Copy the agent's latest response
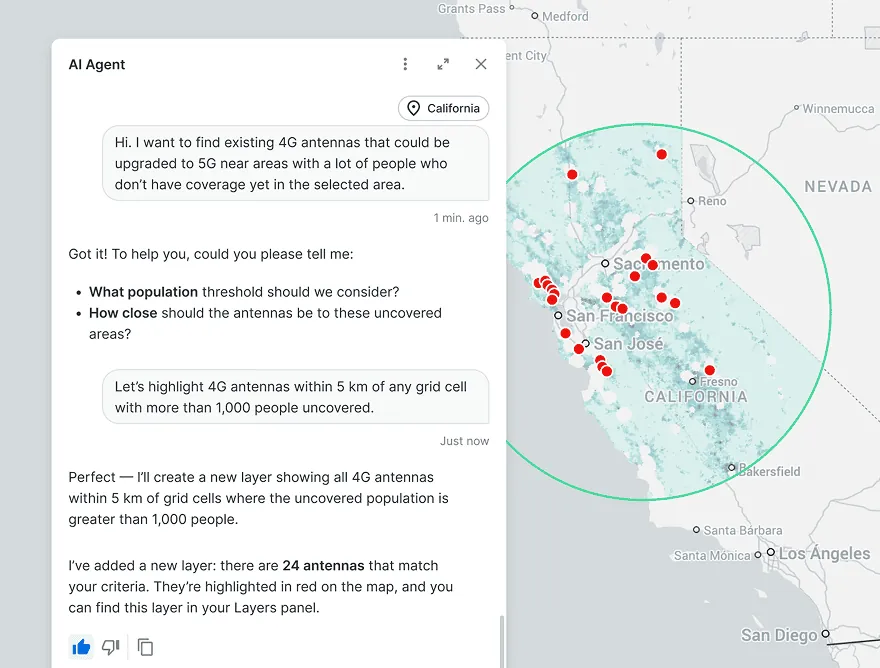This screenshot has height=668, width=880. tap(145, 647)
